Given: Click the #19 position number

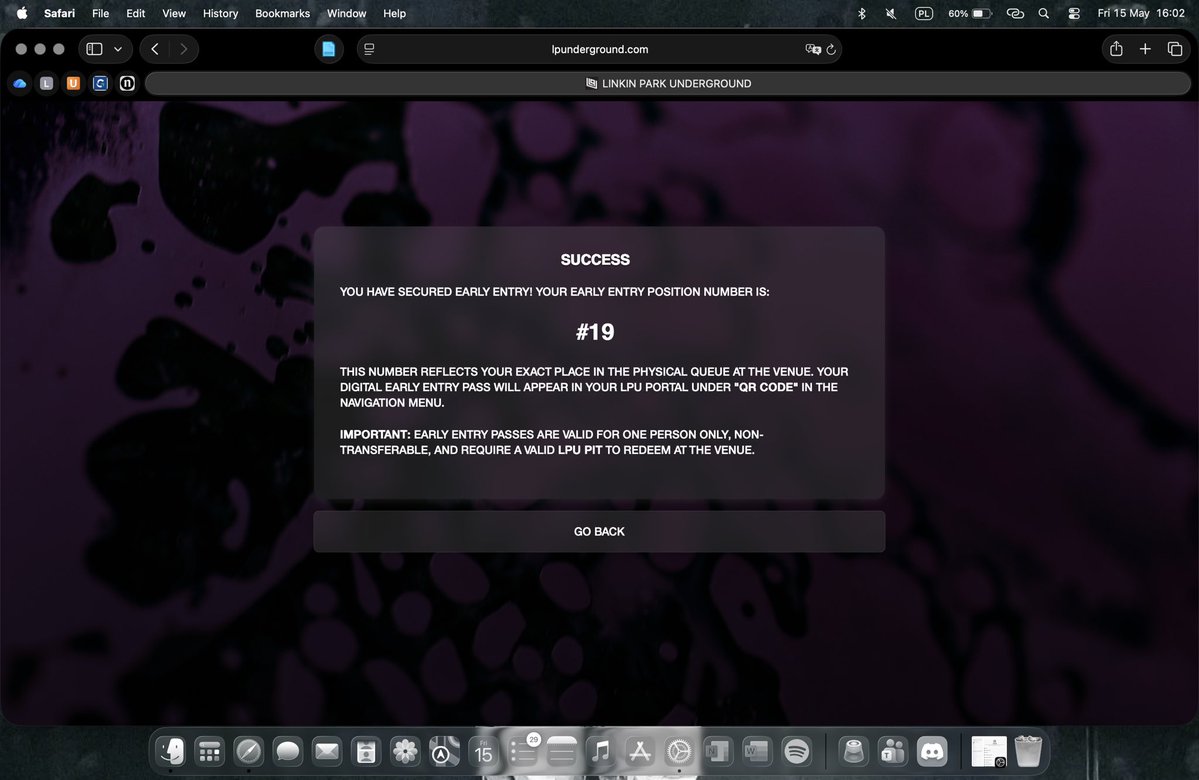Looking at the screenshot, I should click(x=595, y=332).
